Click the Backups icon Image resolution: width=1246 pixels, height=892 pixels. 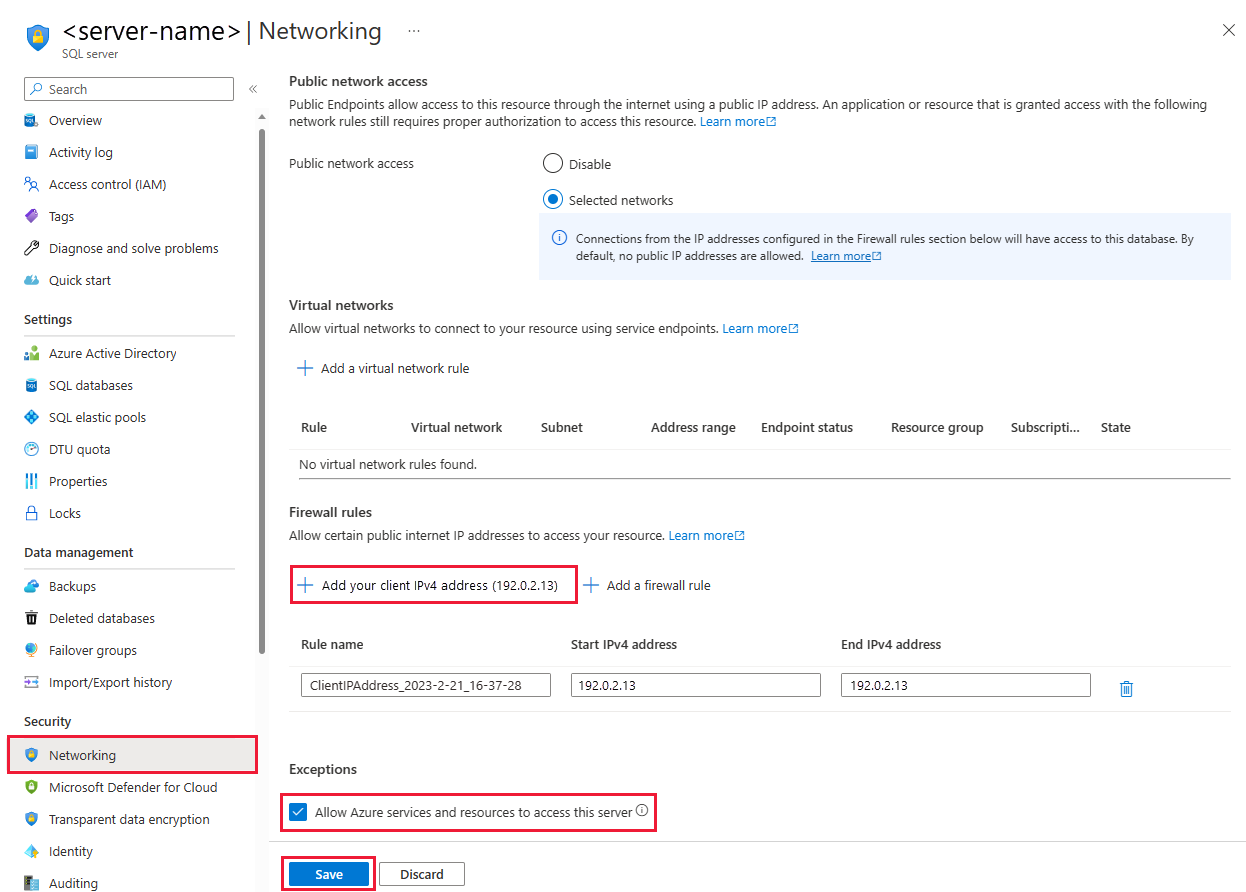click(31, 586)
